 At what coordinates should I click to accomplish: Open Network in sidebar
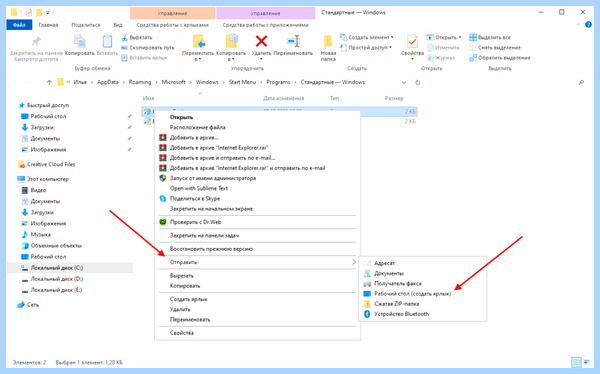click(33, 305)
